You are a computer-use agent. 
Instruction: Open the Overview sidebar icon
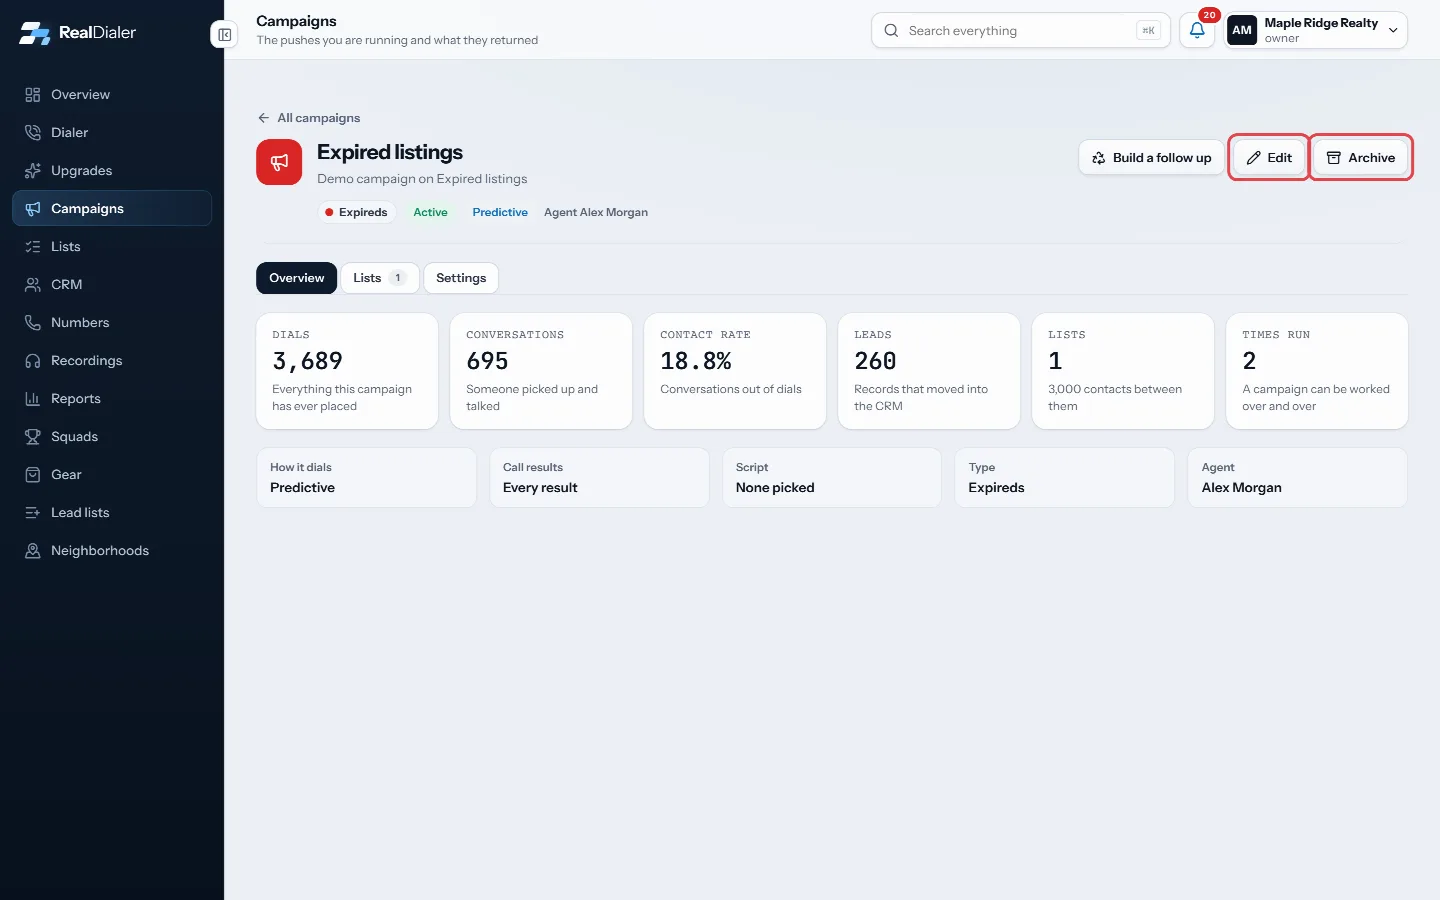(33, 95)
